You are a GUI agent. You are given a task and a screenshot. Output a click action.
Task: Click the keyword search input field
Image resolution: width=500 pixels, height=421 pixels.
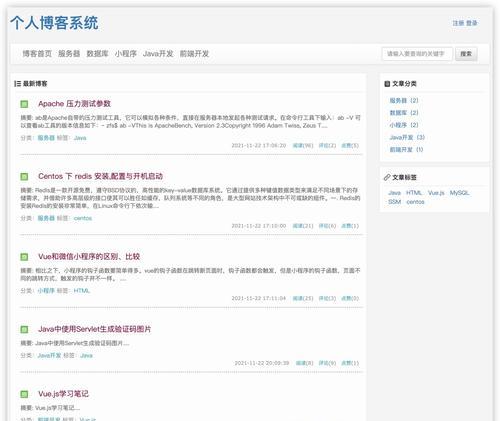pyautogui.click(x=417, y=54)
